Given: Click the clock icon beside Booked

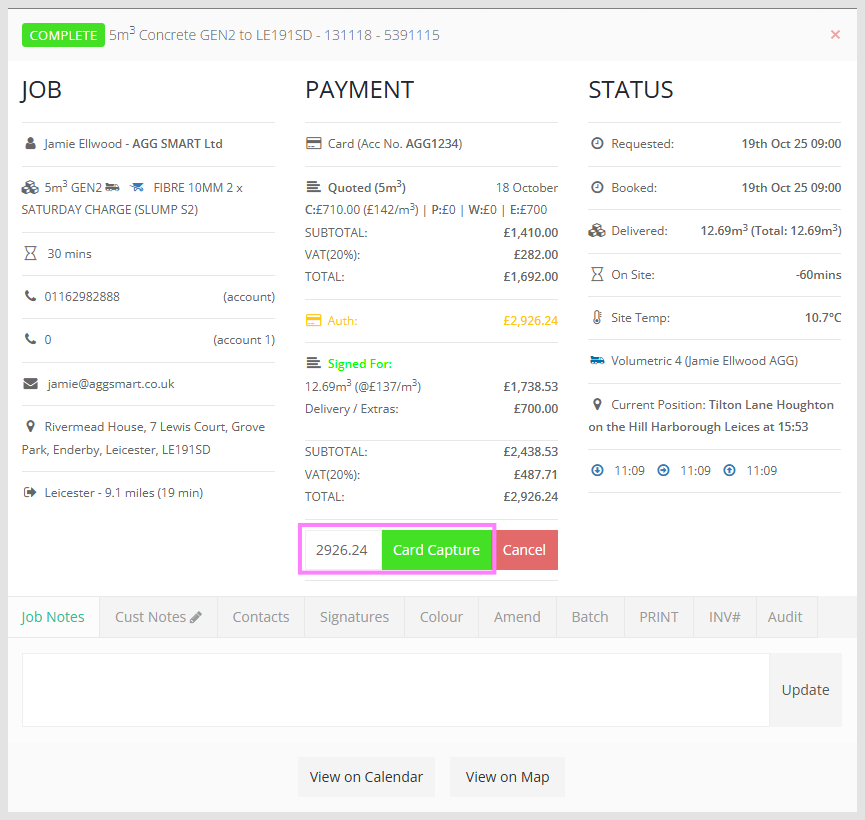Looking at the screenshot, I should [x=597, y=188].
